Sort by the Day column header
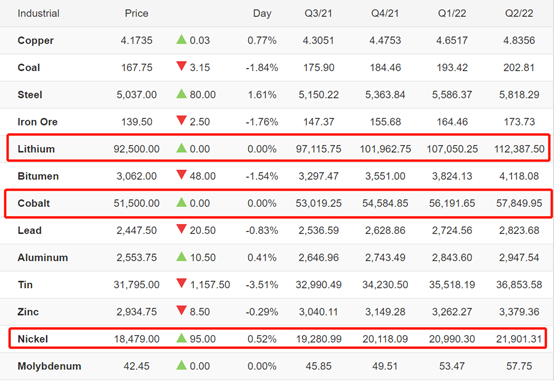This screenshot has height=381, width=554. (262, 13)
